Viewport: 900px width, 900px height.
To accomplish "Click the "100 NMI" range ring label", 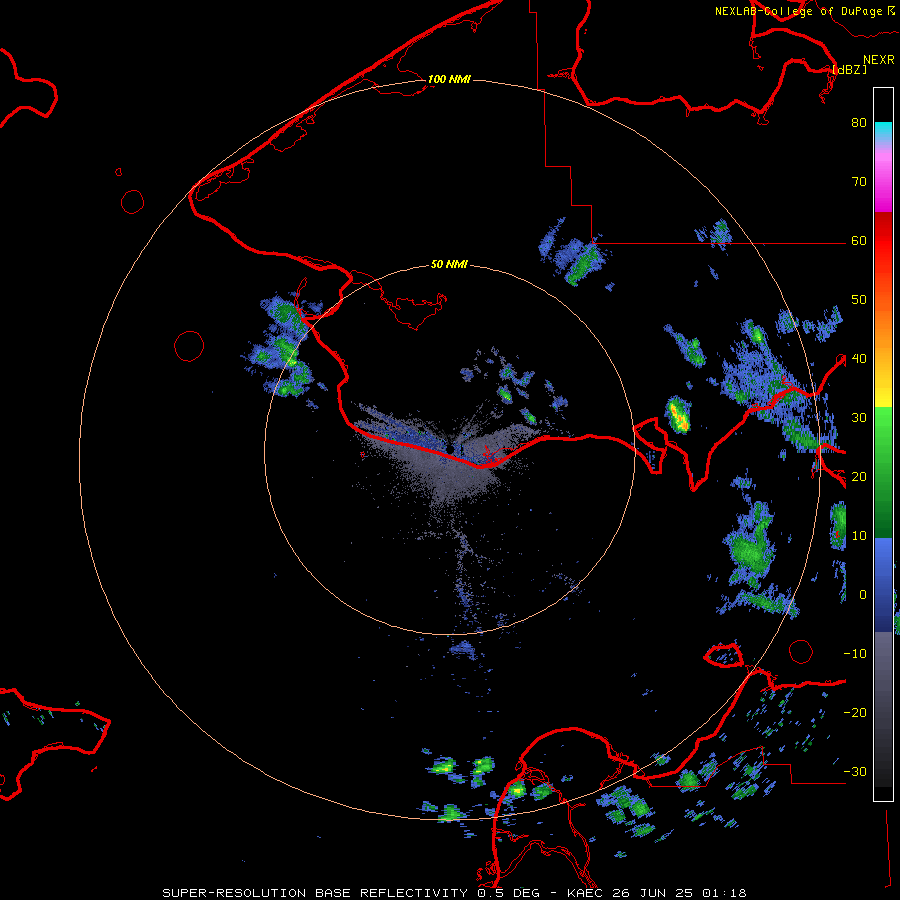I will click(x=449, y=79).
